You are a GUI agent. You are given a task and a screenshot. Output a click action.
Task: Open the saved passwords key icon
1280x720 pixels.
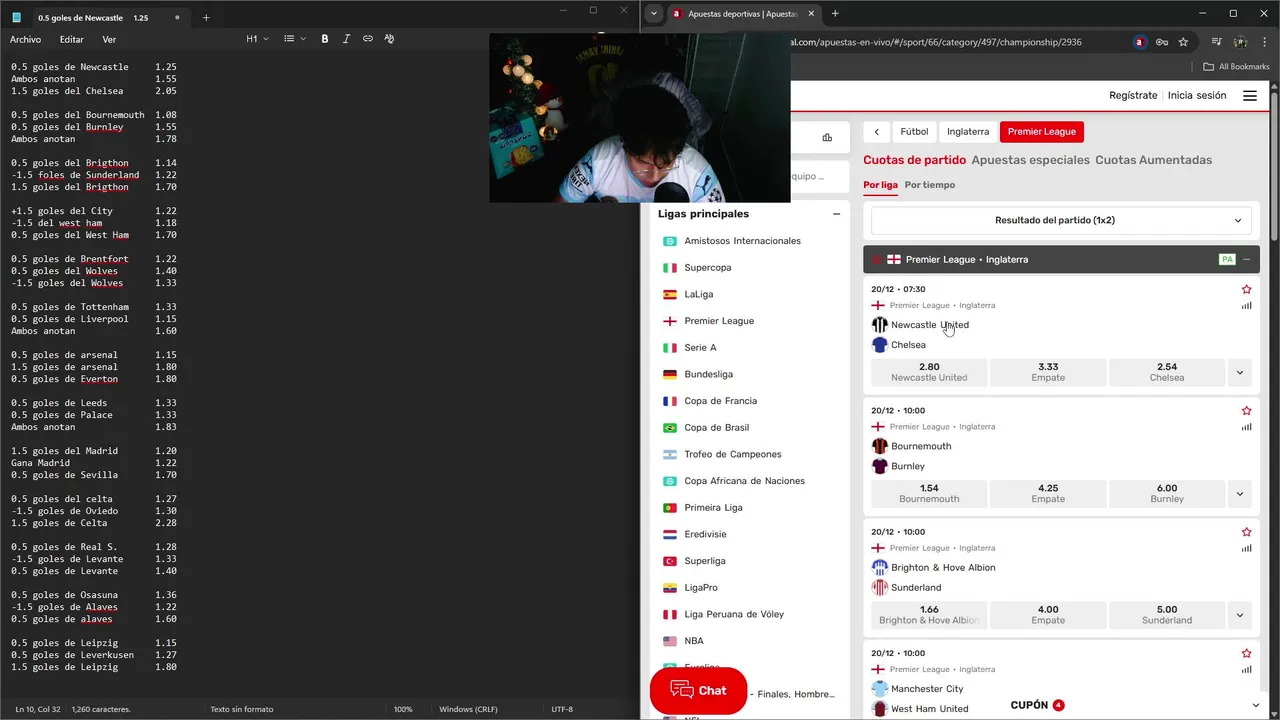coord(1162,42)
